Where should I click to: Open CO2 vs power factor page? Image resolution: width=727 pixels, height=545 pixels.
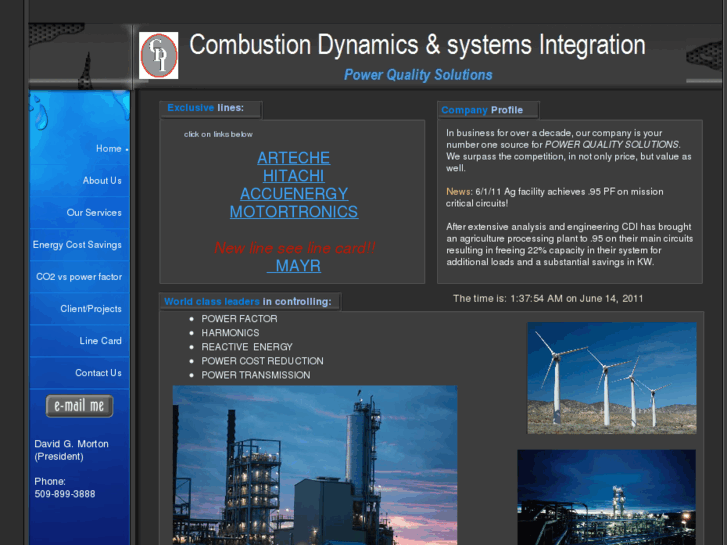[79, 277]
